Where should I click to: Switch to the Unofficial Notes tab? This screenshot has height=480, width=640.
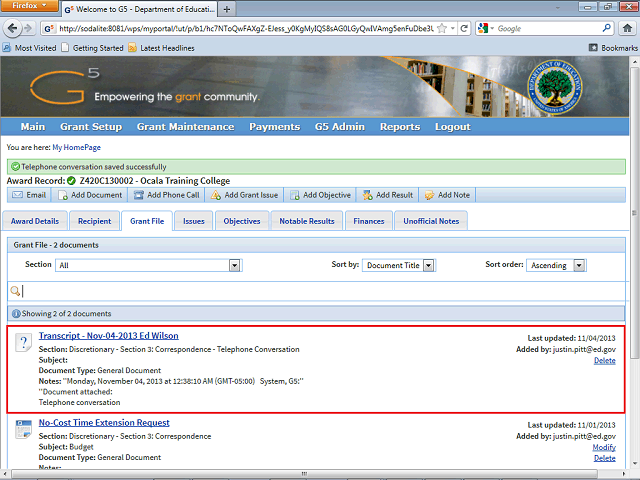(x=431, y=221)
